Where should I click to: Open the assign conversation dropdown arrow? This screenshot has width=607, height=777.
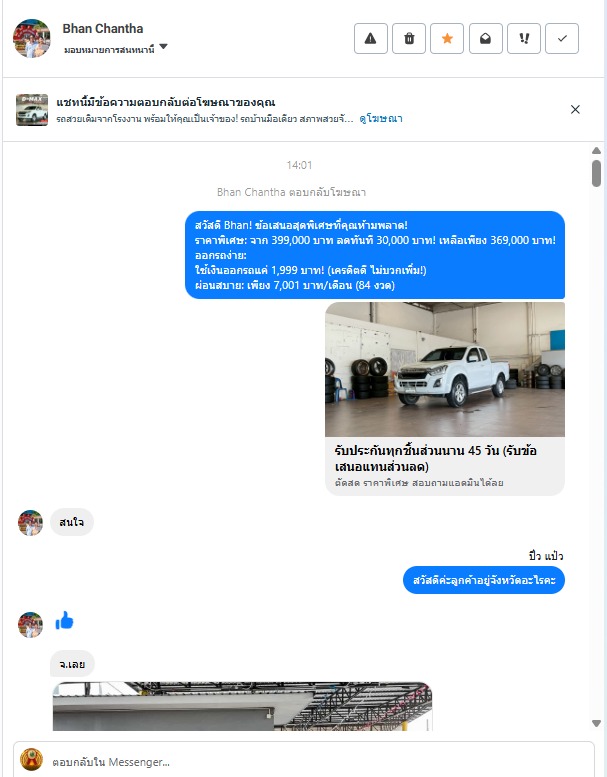164,47
